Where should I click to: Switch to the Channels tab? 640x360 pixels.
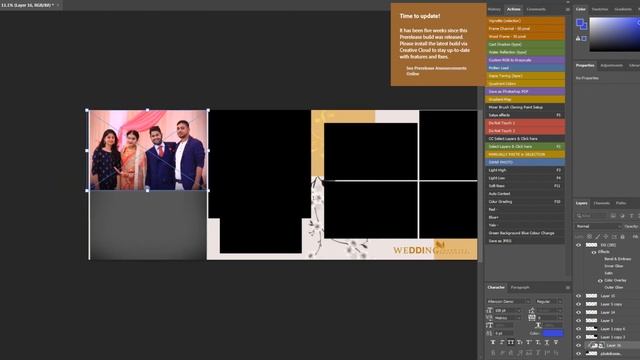click(602, 203)
